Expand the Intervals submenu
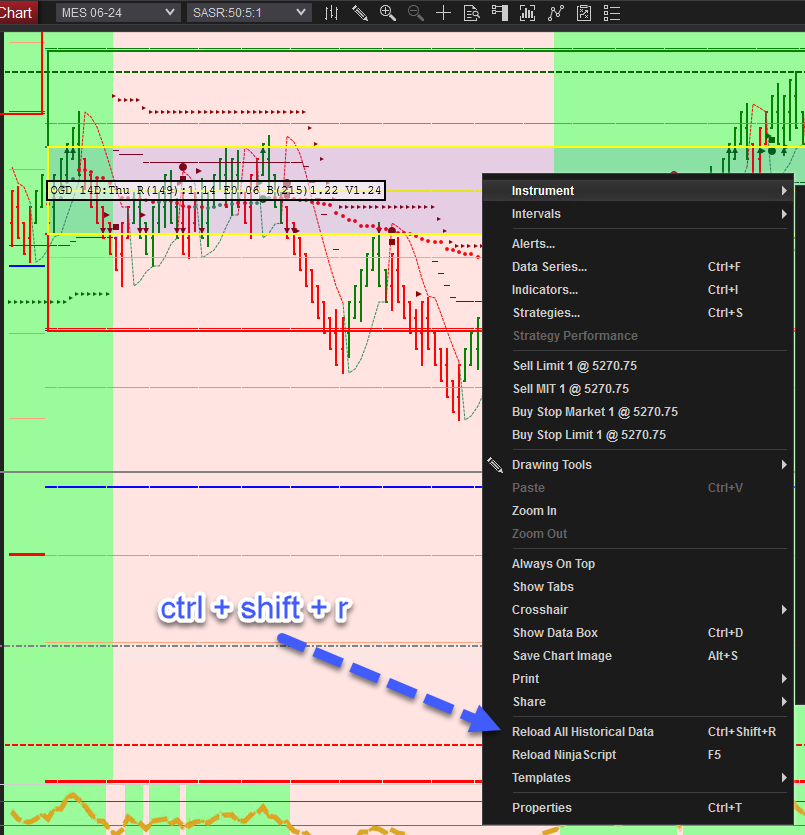805x835 pixels. 637,214
